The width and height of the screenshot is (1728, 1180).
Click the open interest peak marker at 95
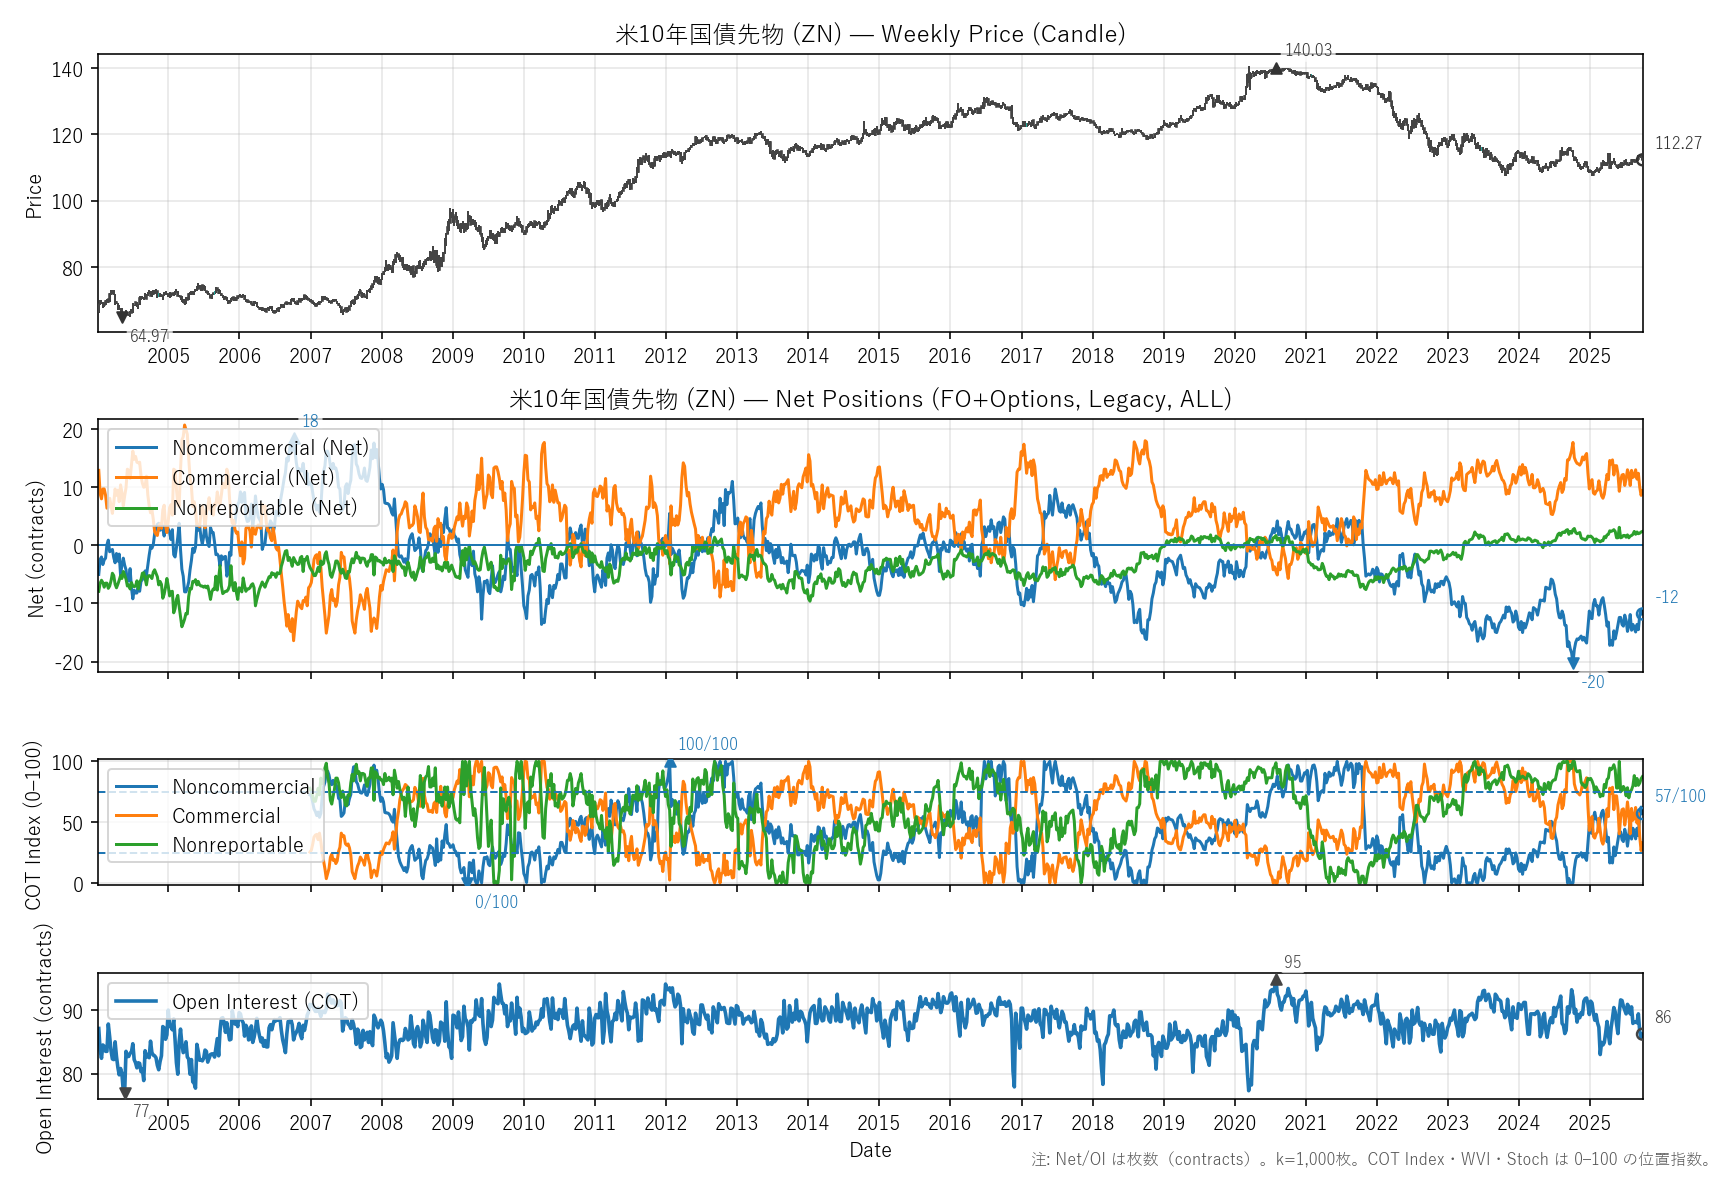1276,980
